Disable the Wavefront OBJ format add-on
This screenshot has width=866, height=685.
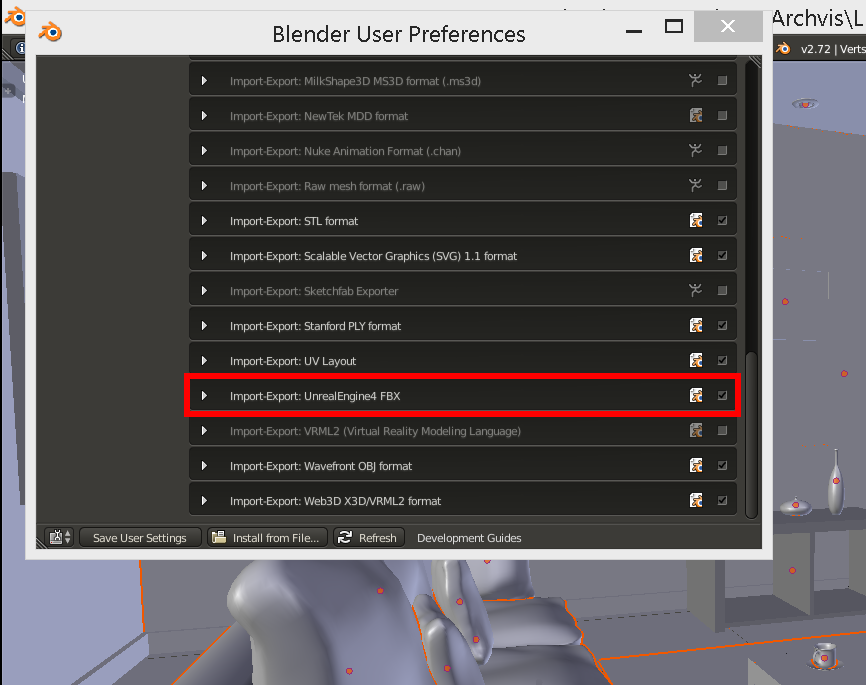722,465
